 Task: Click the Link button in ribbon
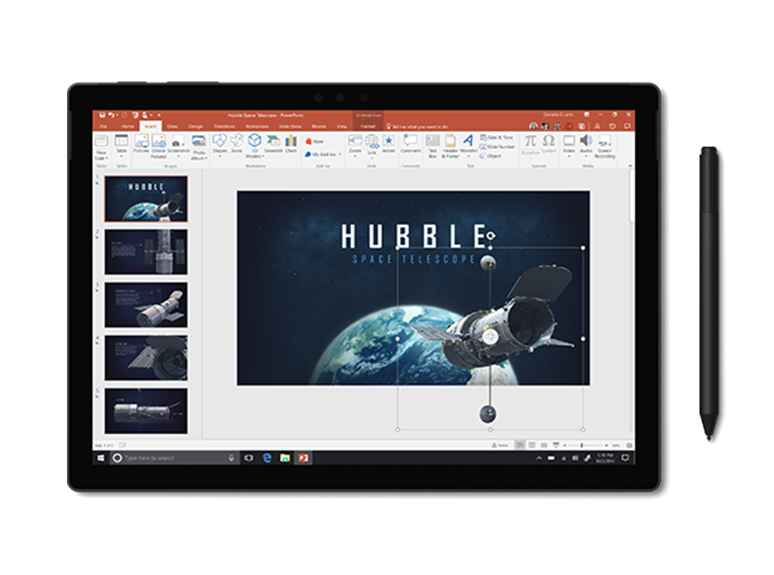point(372,146)
